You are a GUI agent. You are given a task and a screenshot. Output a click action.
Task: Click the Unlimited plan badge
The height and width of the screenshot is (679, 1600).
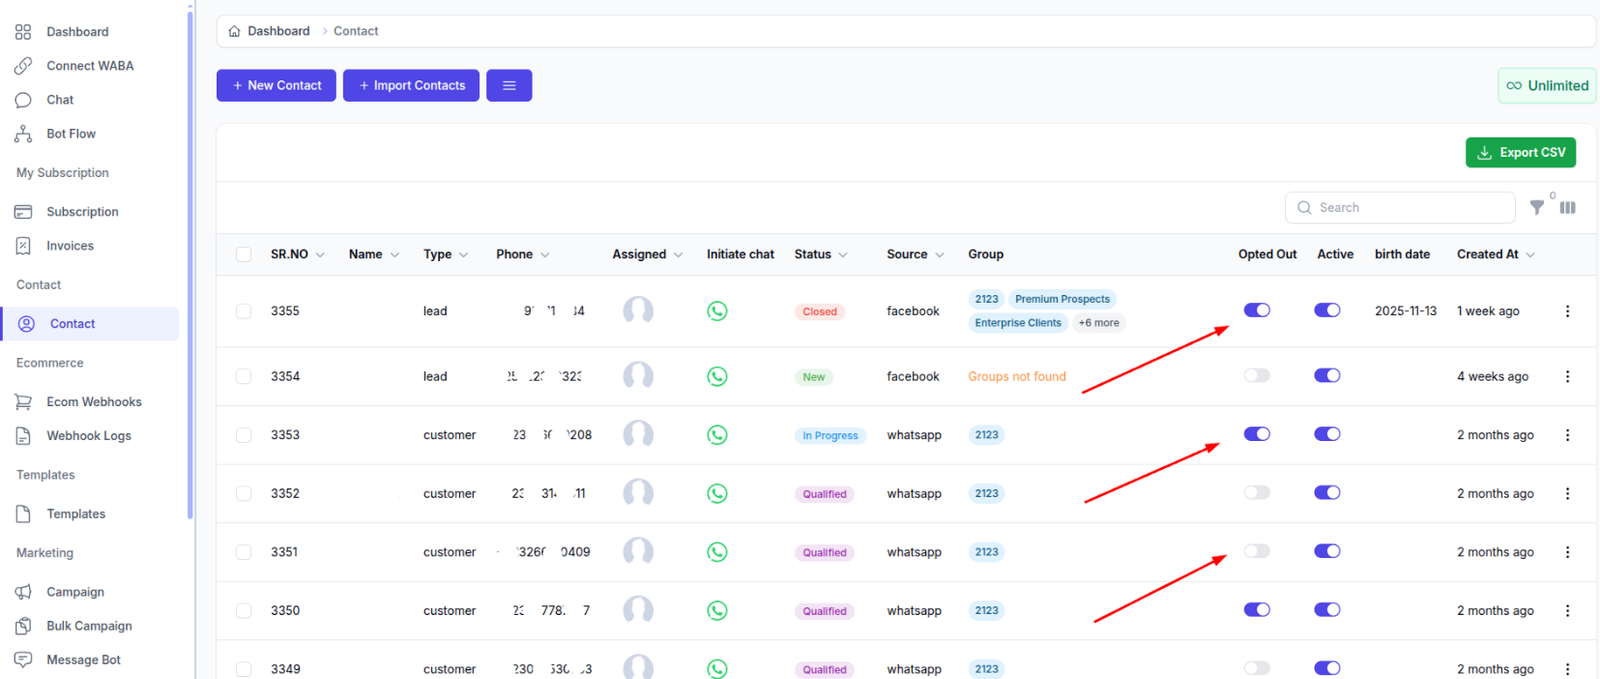[1547, 85]
